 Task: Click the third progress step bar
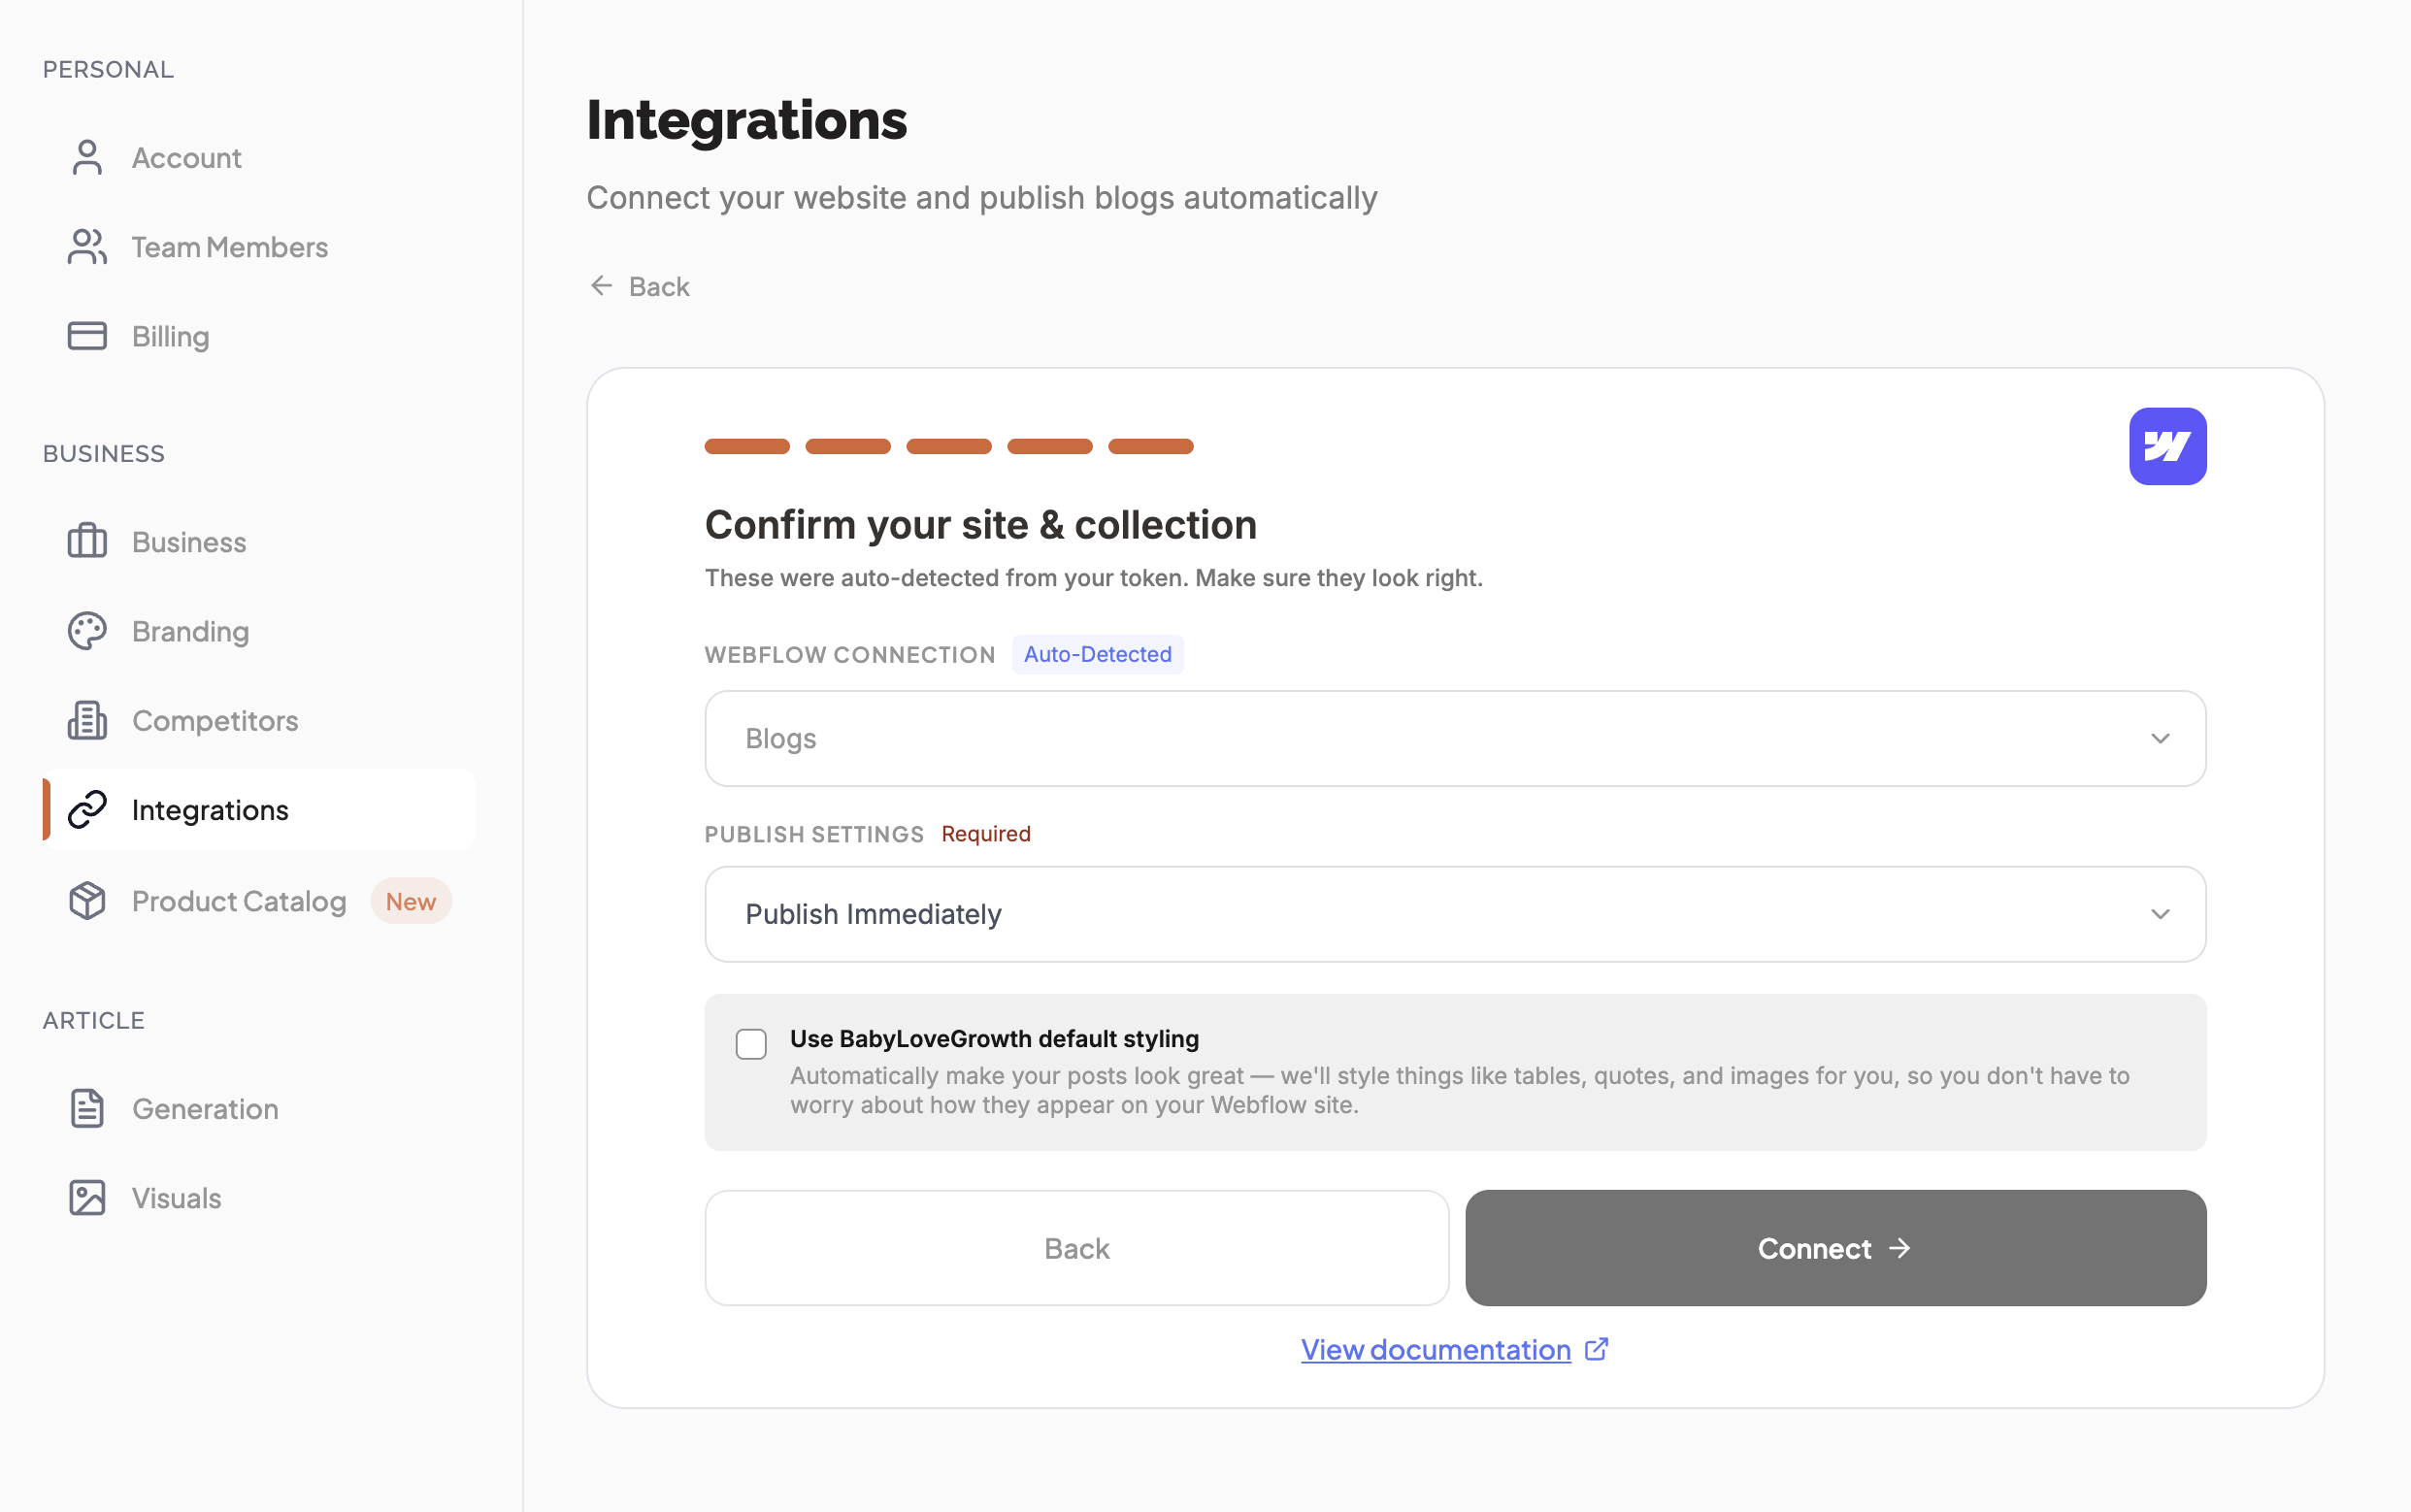coord(949,446)
